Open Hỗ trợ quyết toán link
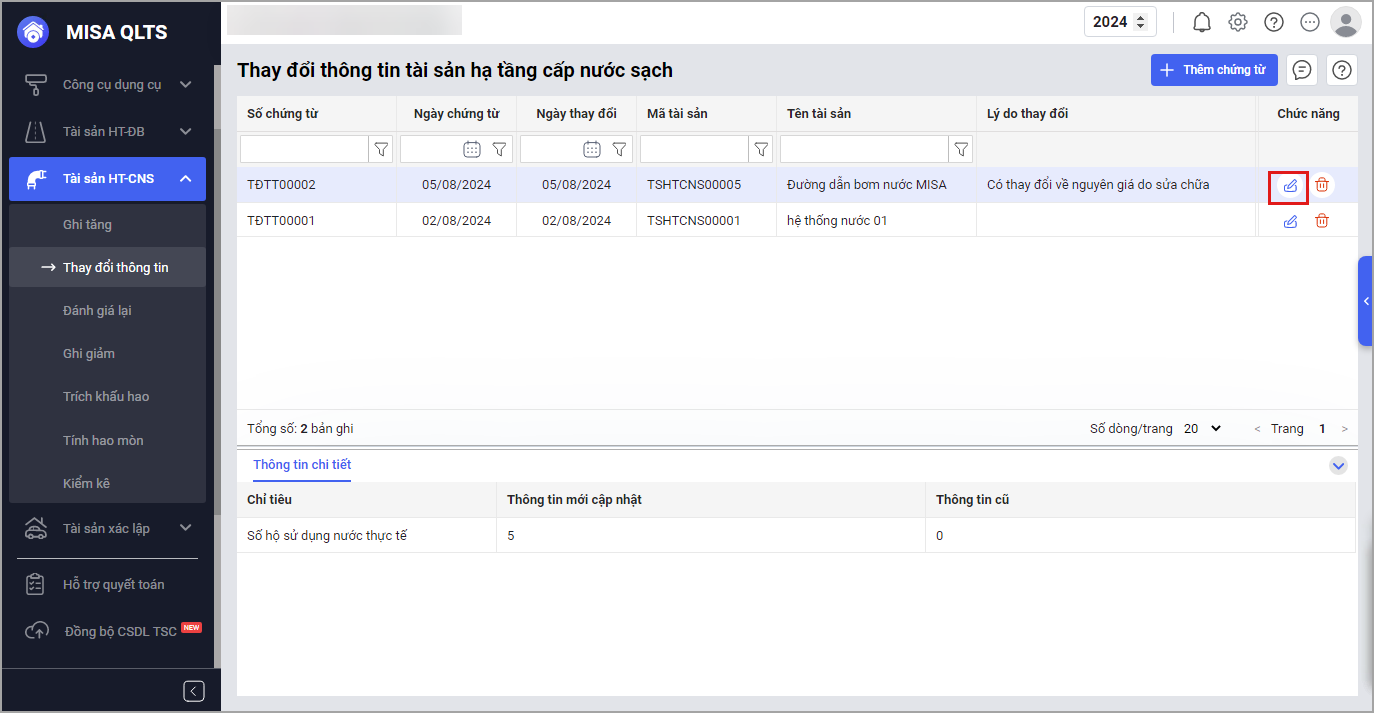 (x=113, y=584)
